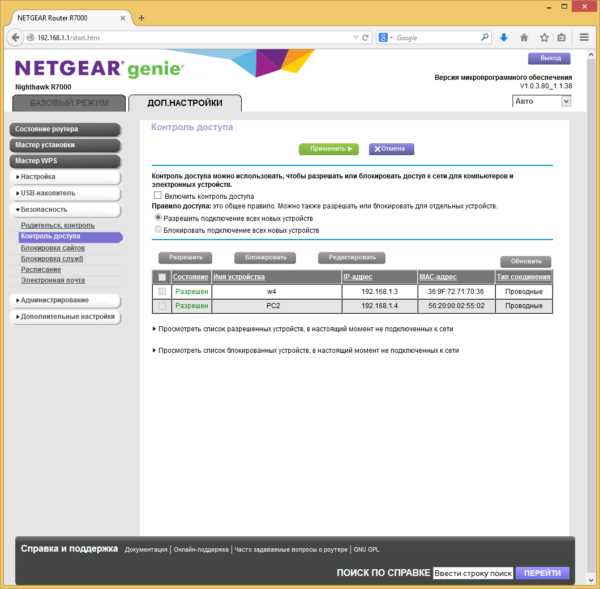Expand the Администрирование section
Viewport: 600px width, 589px height.
pos(66,300)
